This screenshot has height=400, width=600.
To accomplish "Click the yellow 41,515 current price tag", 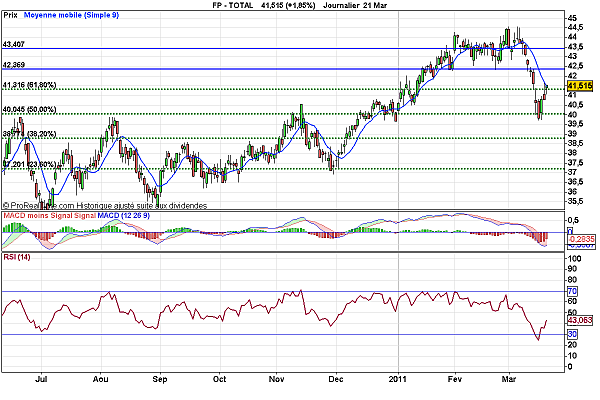I will (x=579, y=87).
